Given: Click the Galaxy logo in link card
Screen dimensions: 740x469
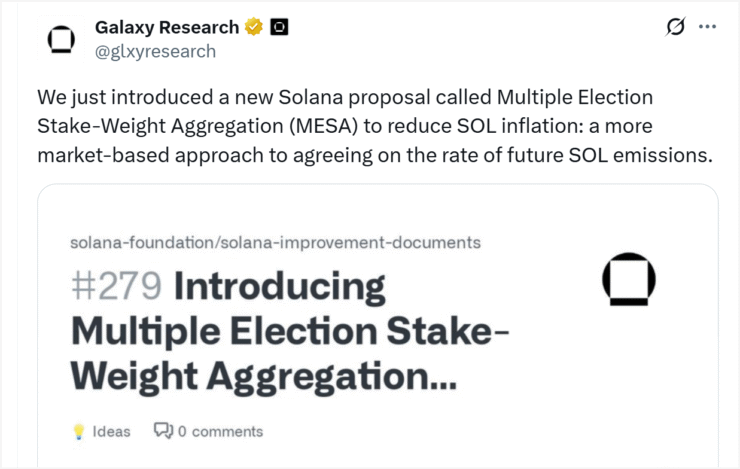Looking at the screenshot, I should click(629, 279).
